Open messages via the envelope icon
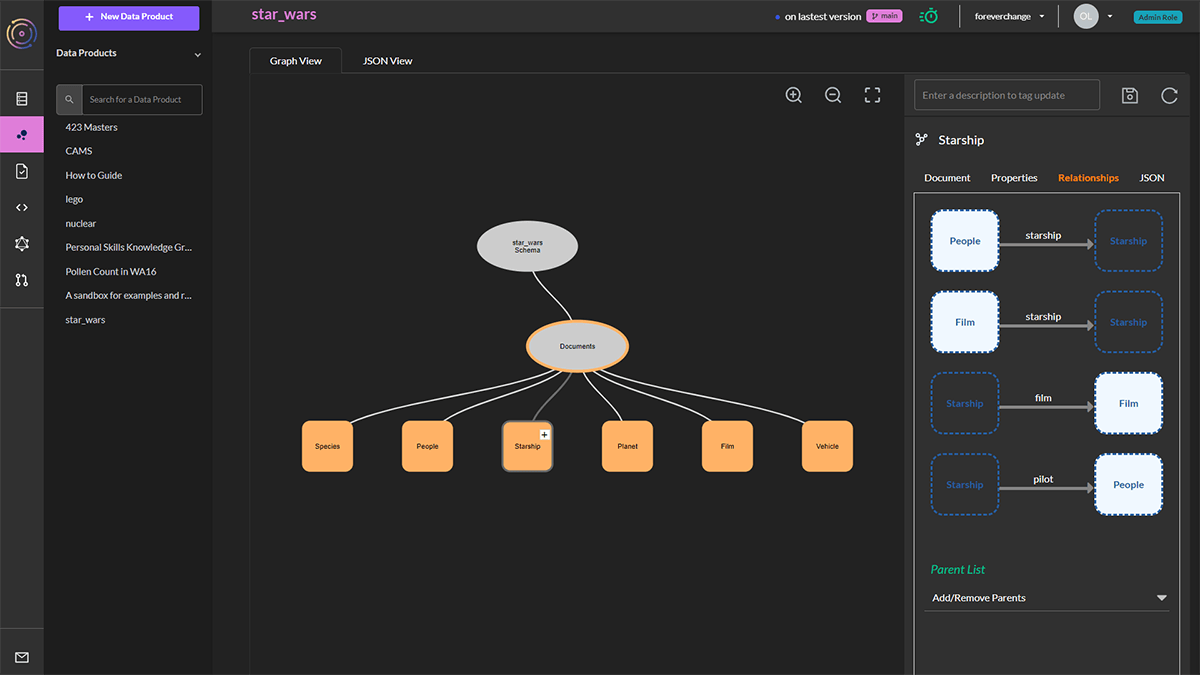The image size is (1200, 675). point(22,655)
